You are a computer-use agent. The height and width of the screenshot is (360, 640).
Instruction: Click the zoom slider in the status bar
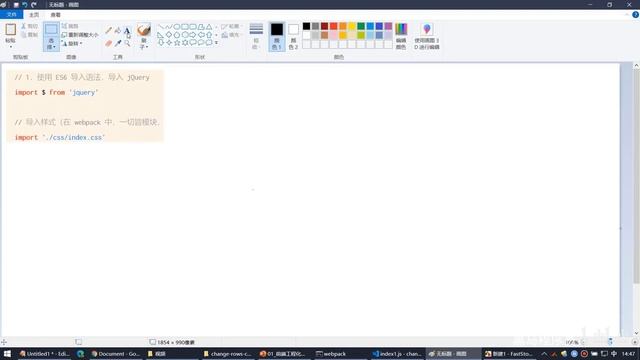click(x=610, y=342)
